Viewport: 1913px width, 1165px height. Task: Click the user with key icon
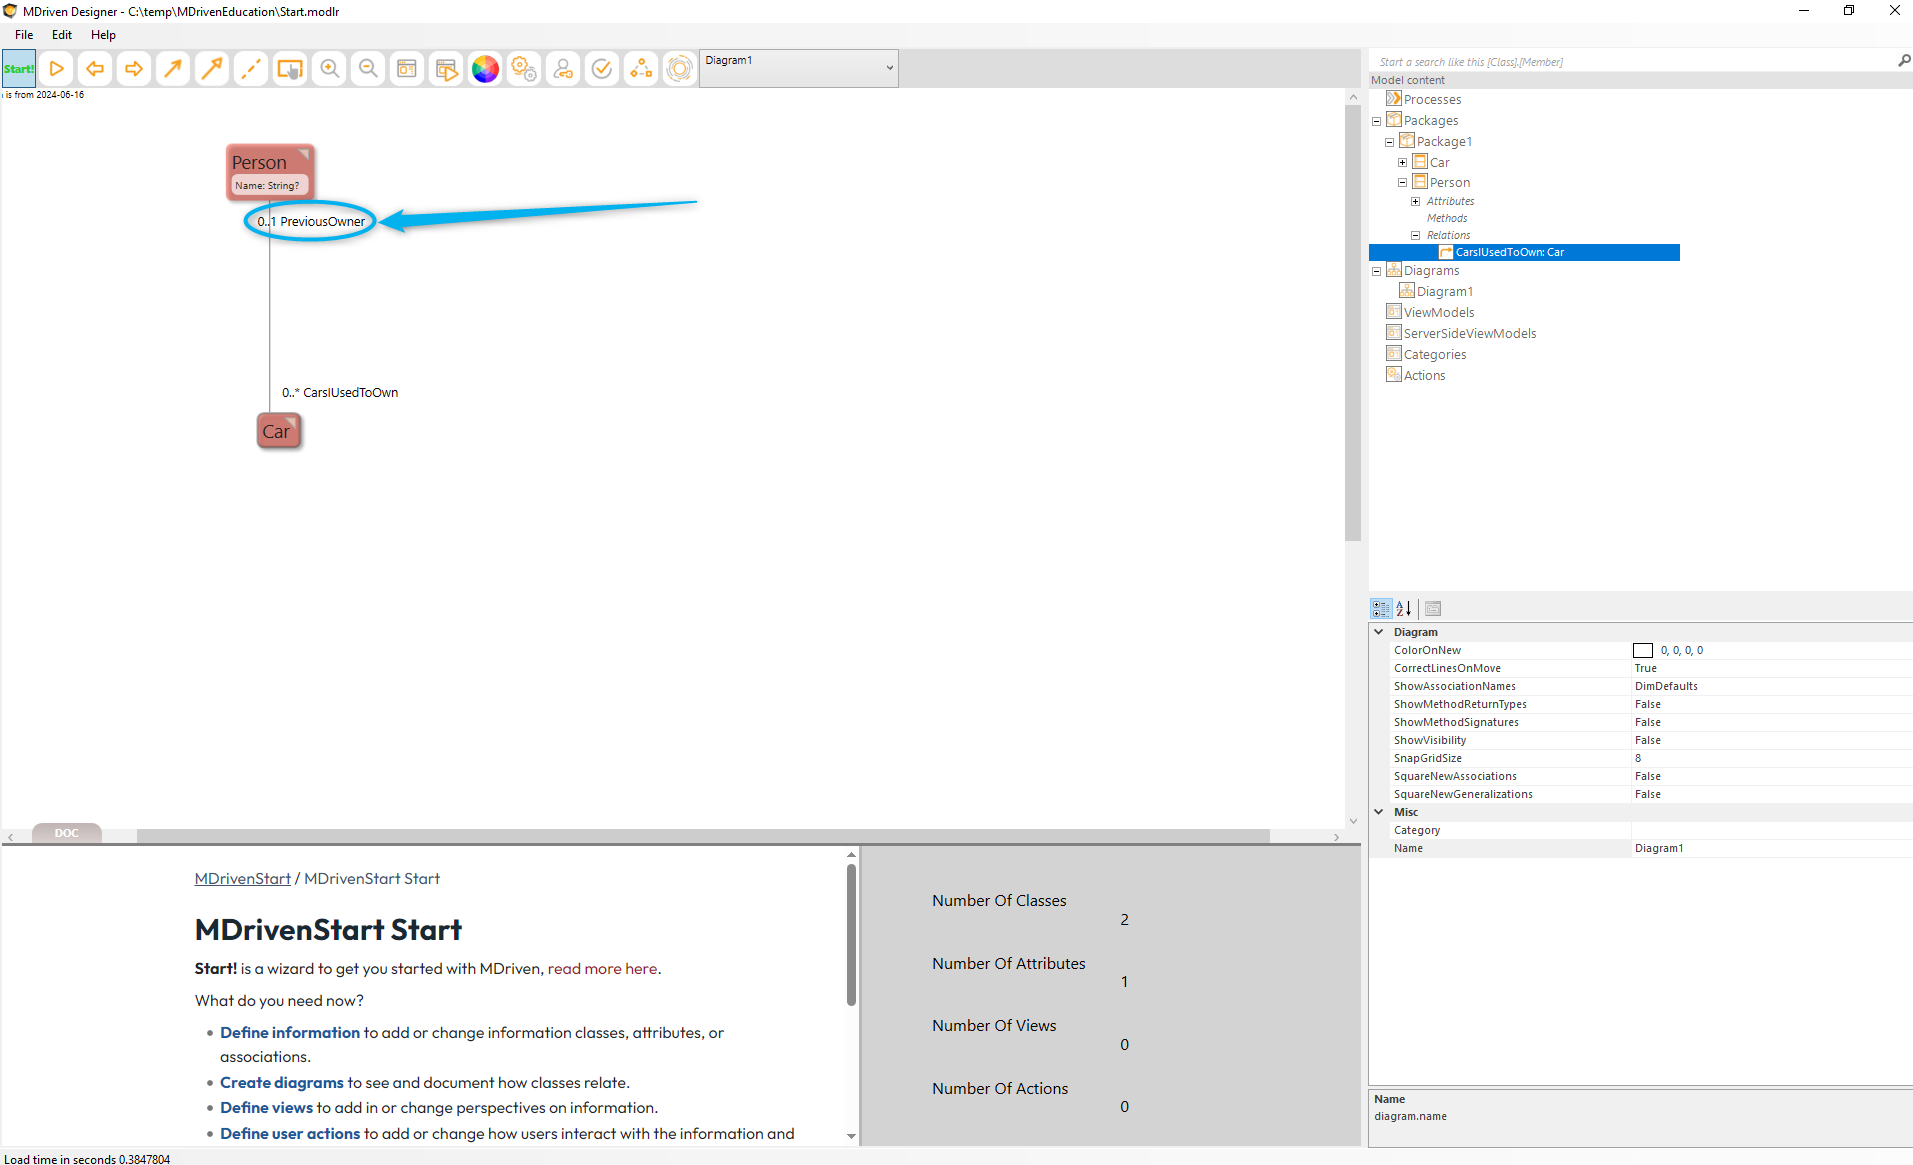pos(563,69)
